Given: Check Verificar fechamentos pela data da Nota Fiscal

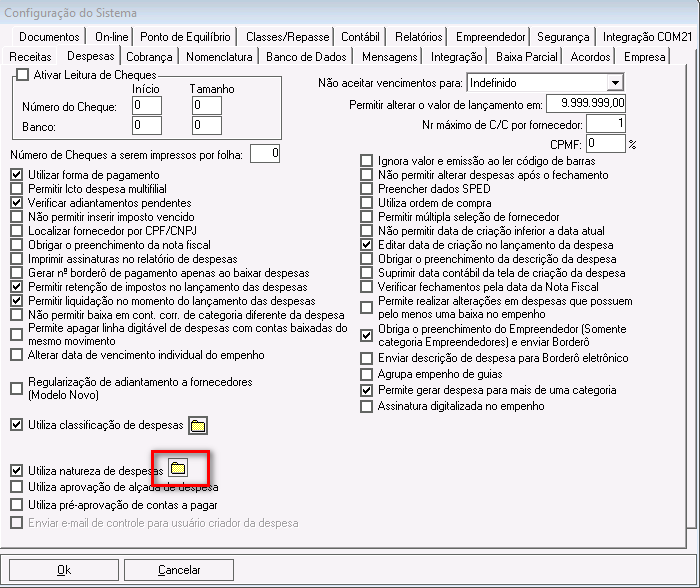Looking at the screenshot, I should (x=367, y=287).
